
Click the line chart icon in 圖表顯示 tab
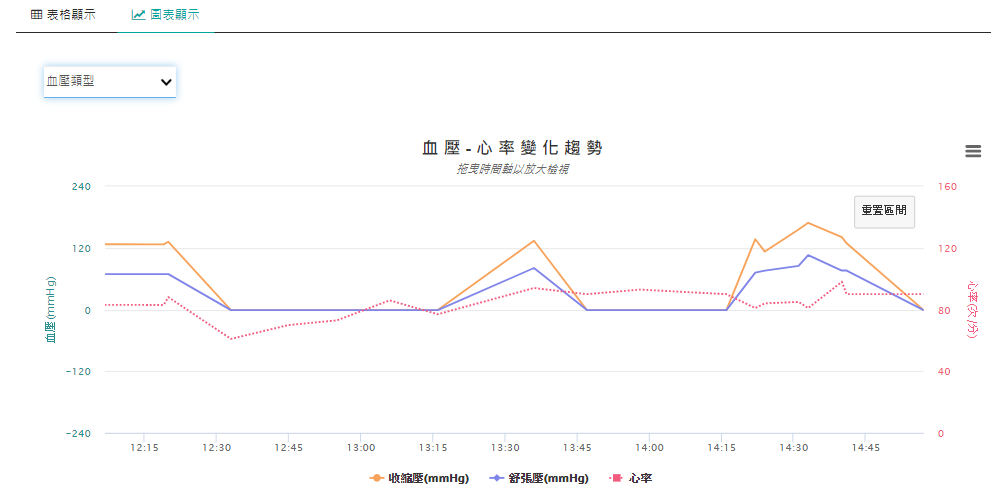[x=138, y=15]
